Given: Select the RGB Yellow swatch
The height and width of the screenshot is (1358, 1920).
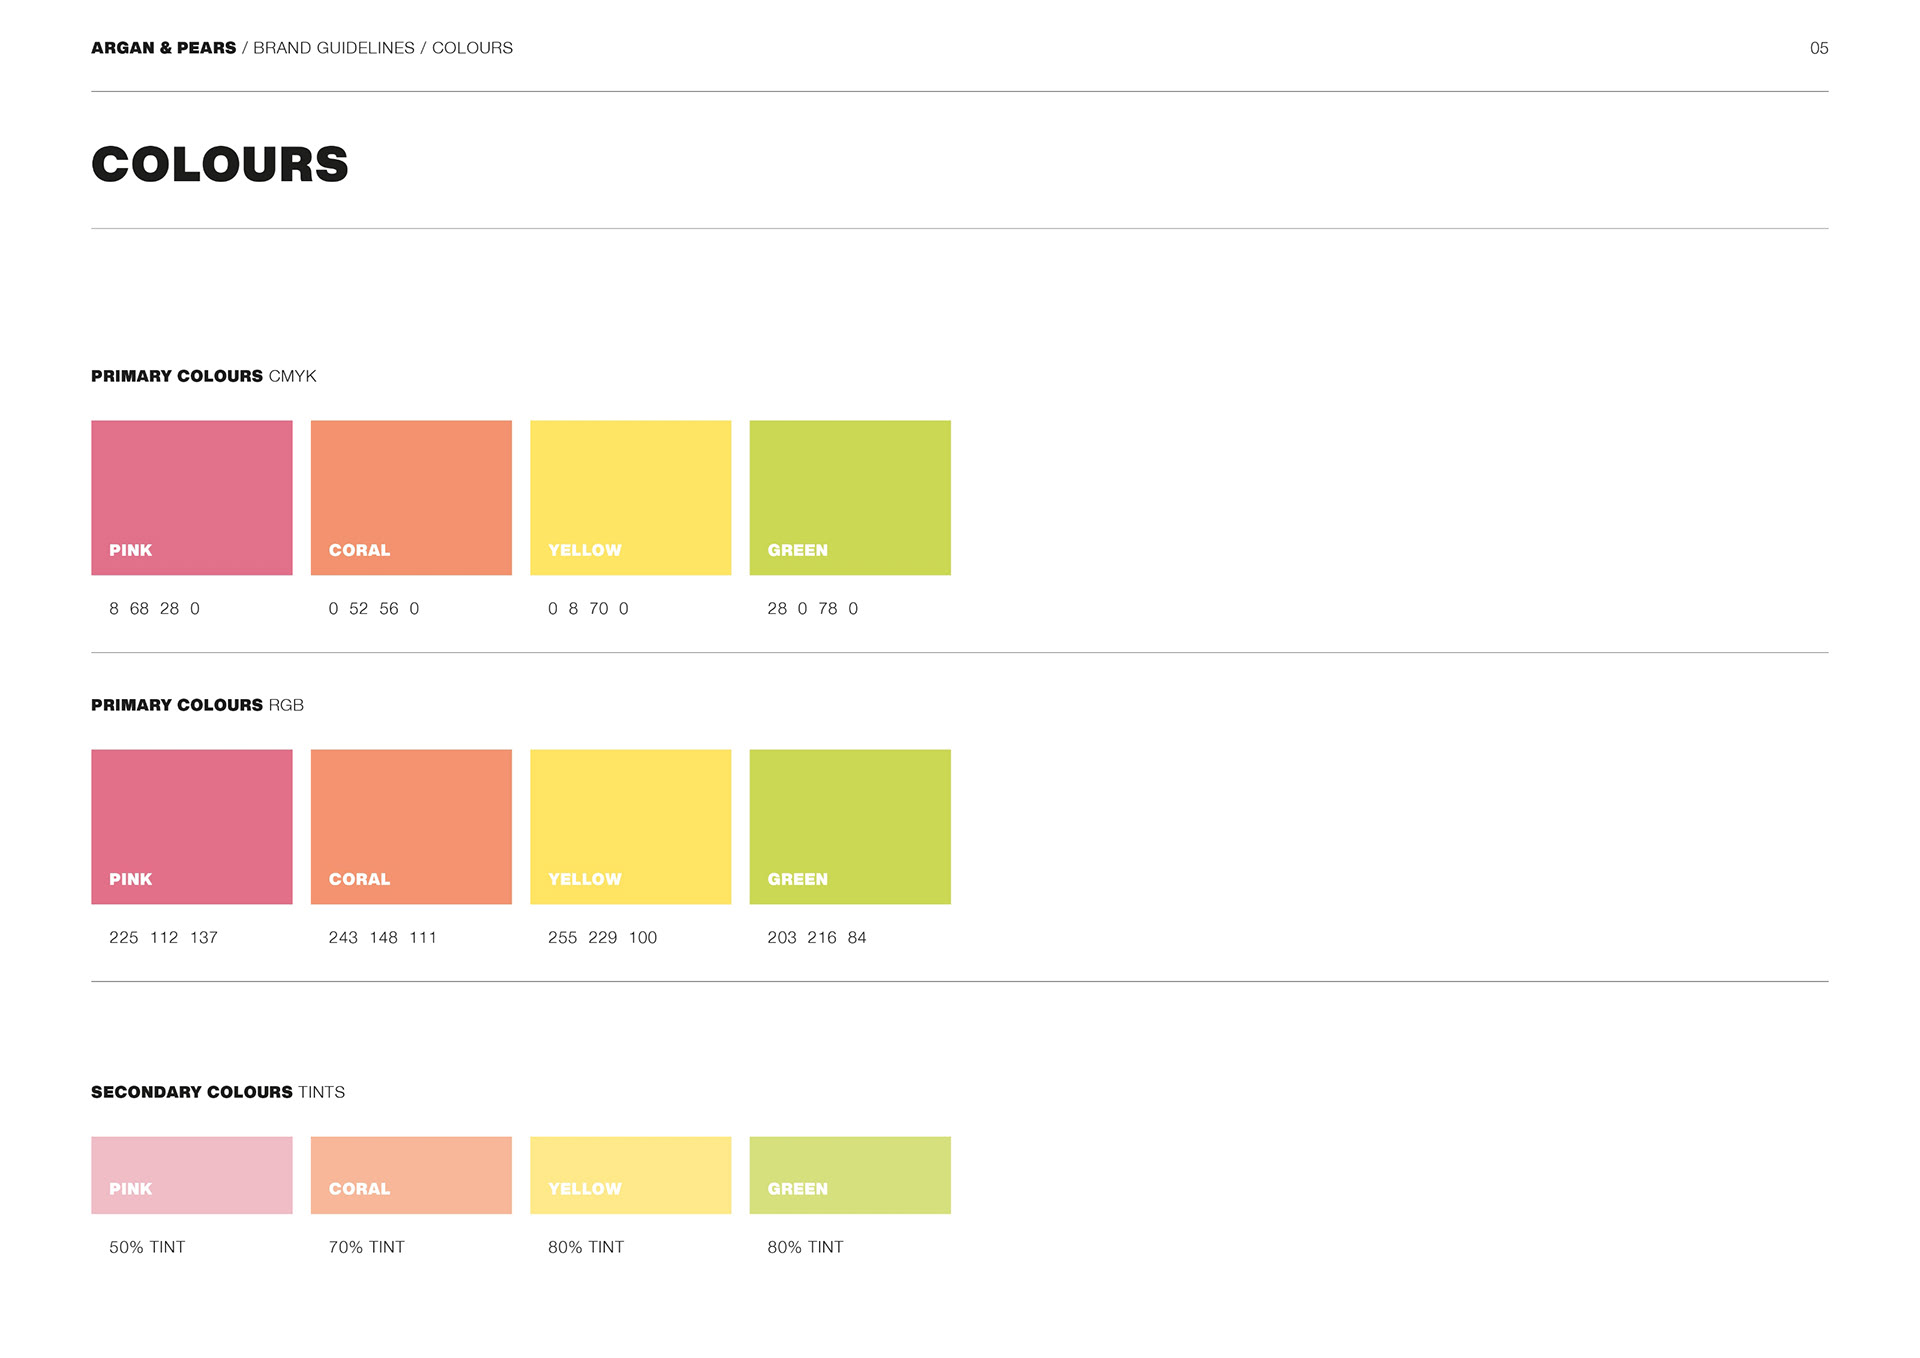Looking at the screenshot, I should (630, 826).
